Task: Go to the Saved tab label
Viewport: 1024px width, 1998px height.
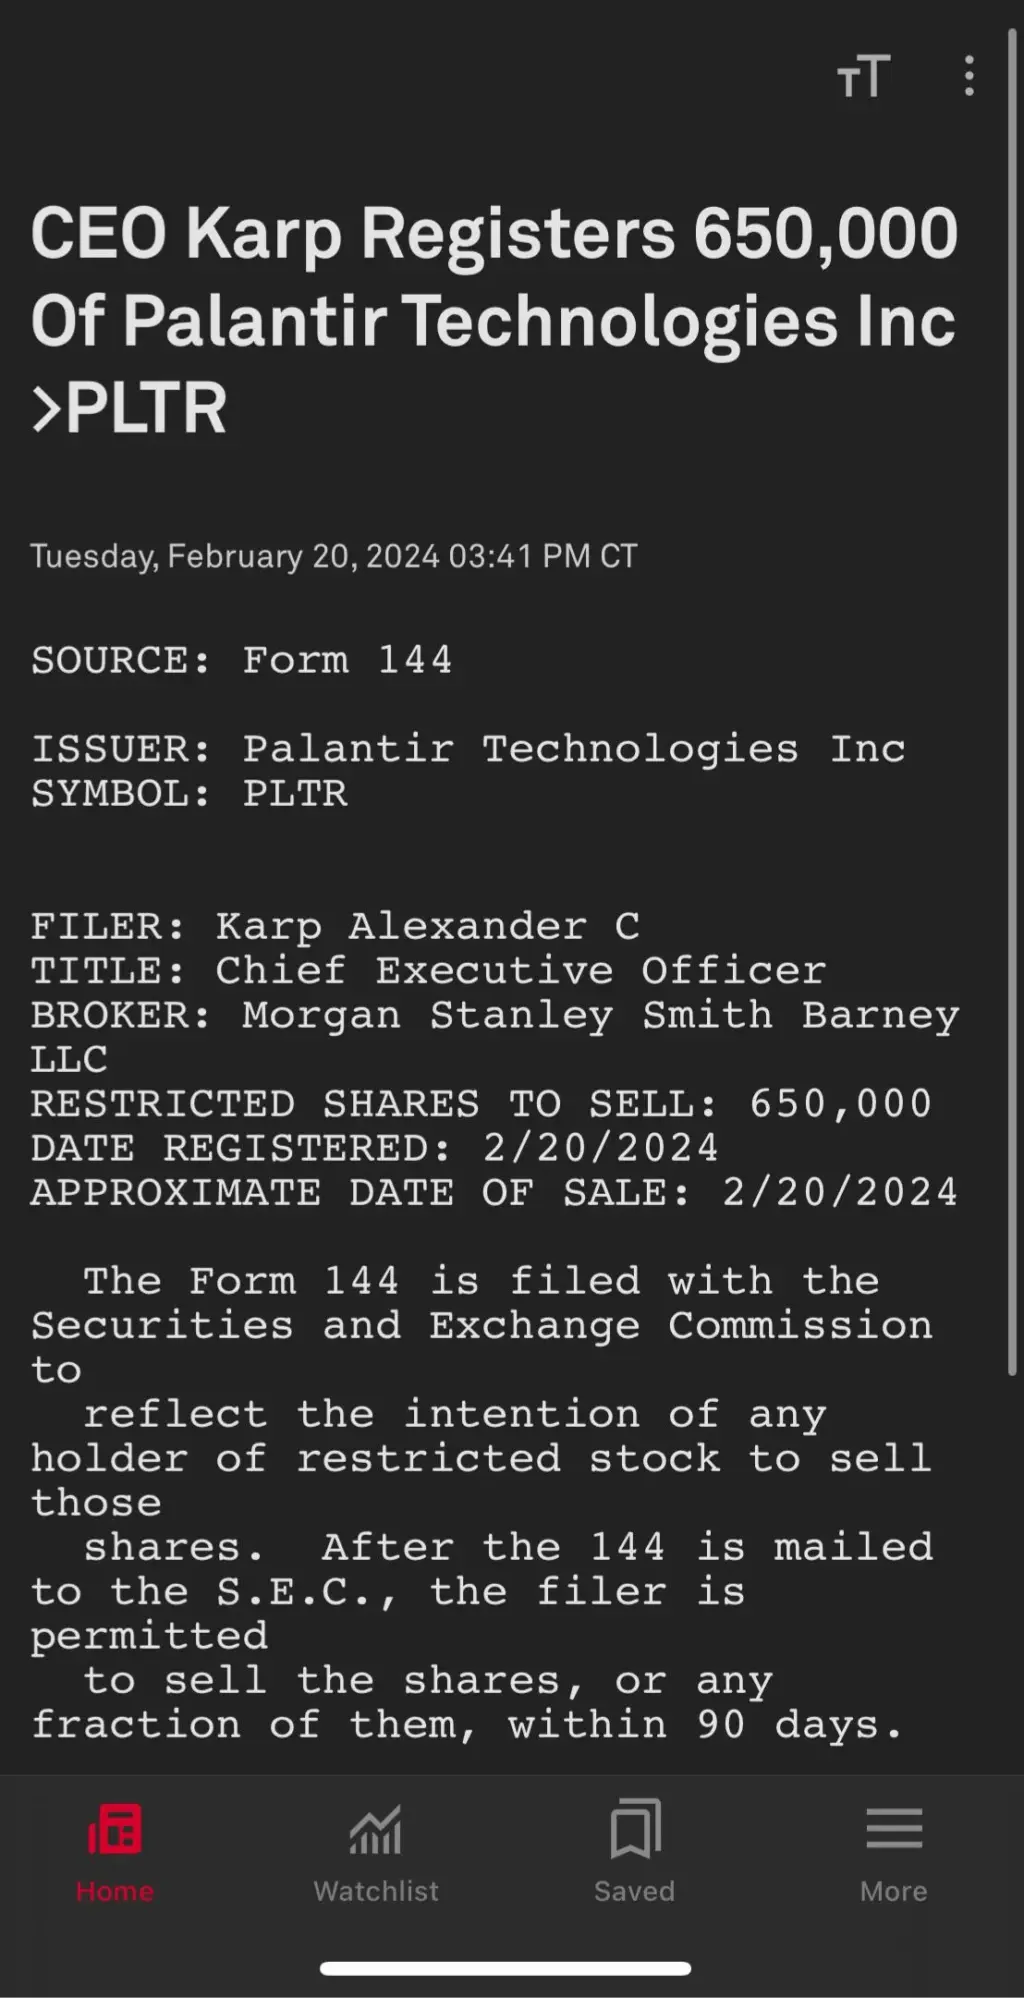Action: 635,1891
